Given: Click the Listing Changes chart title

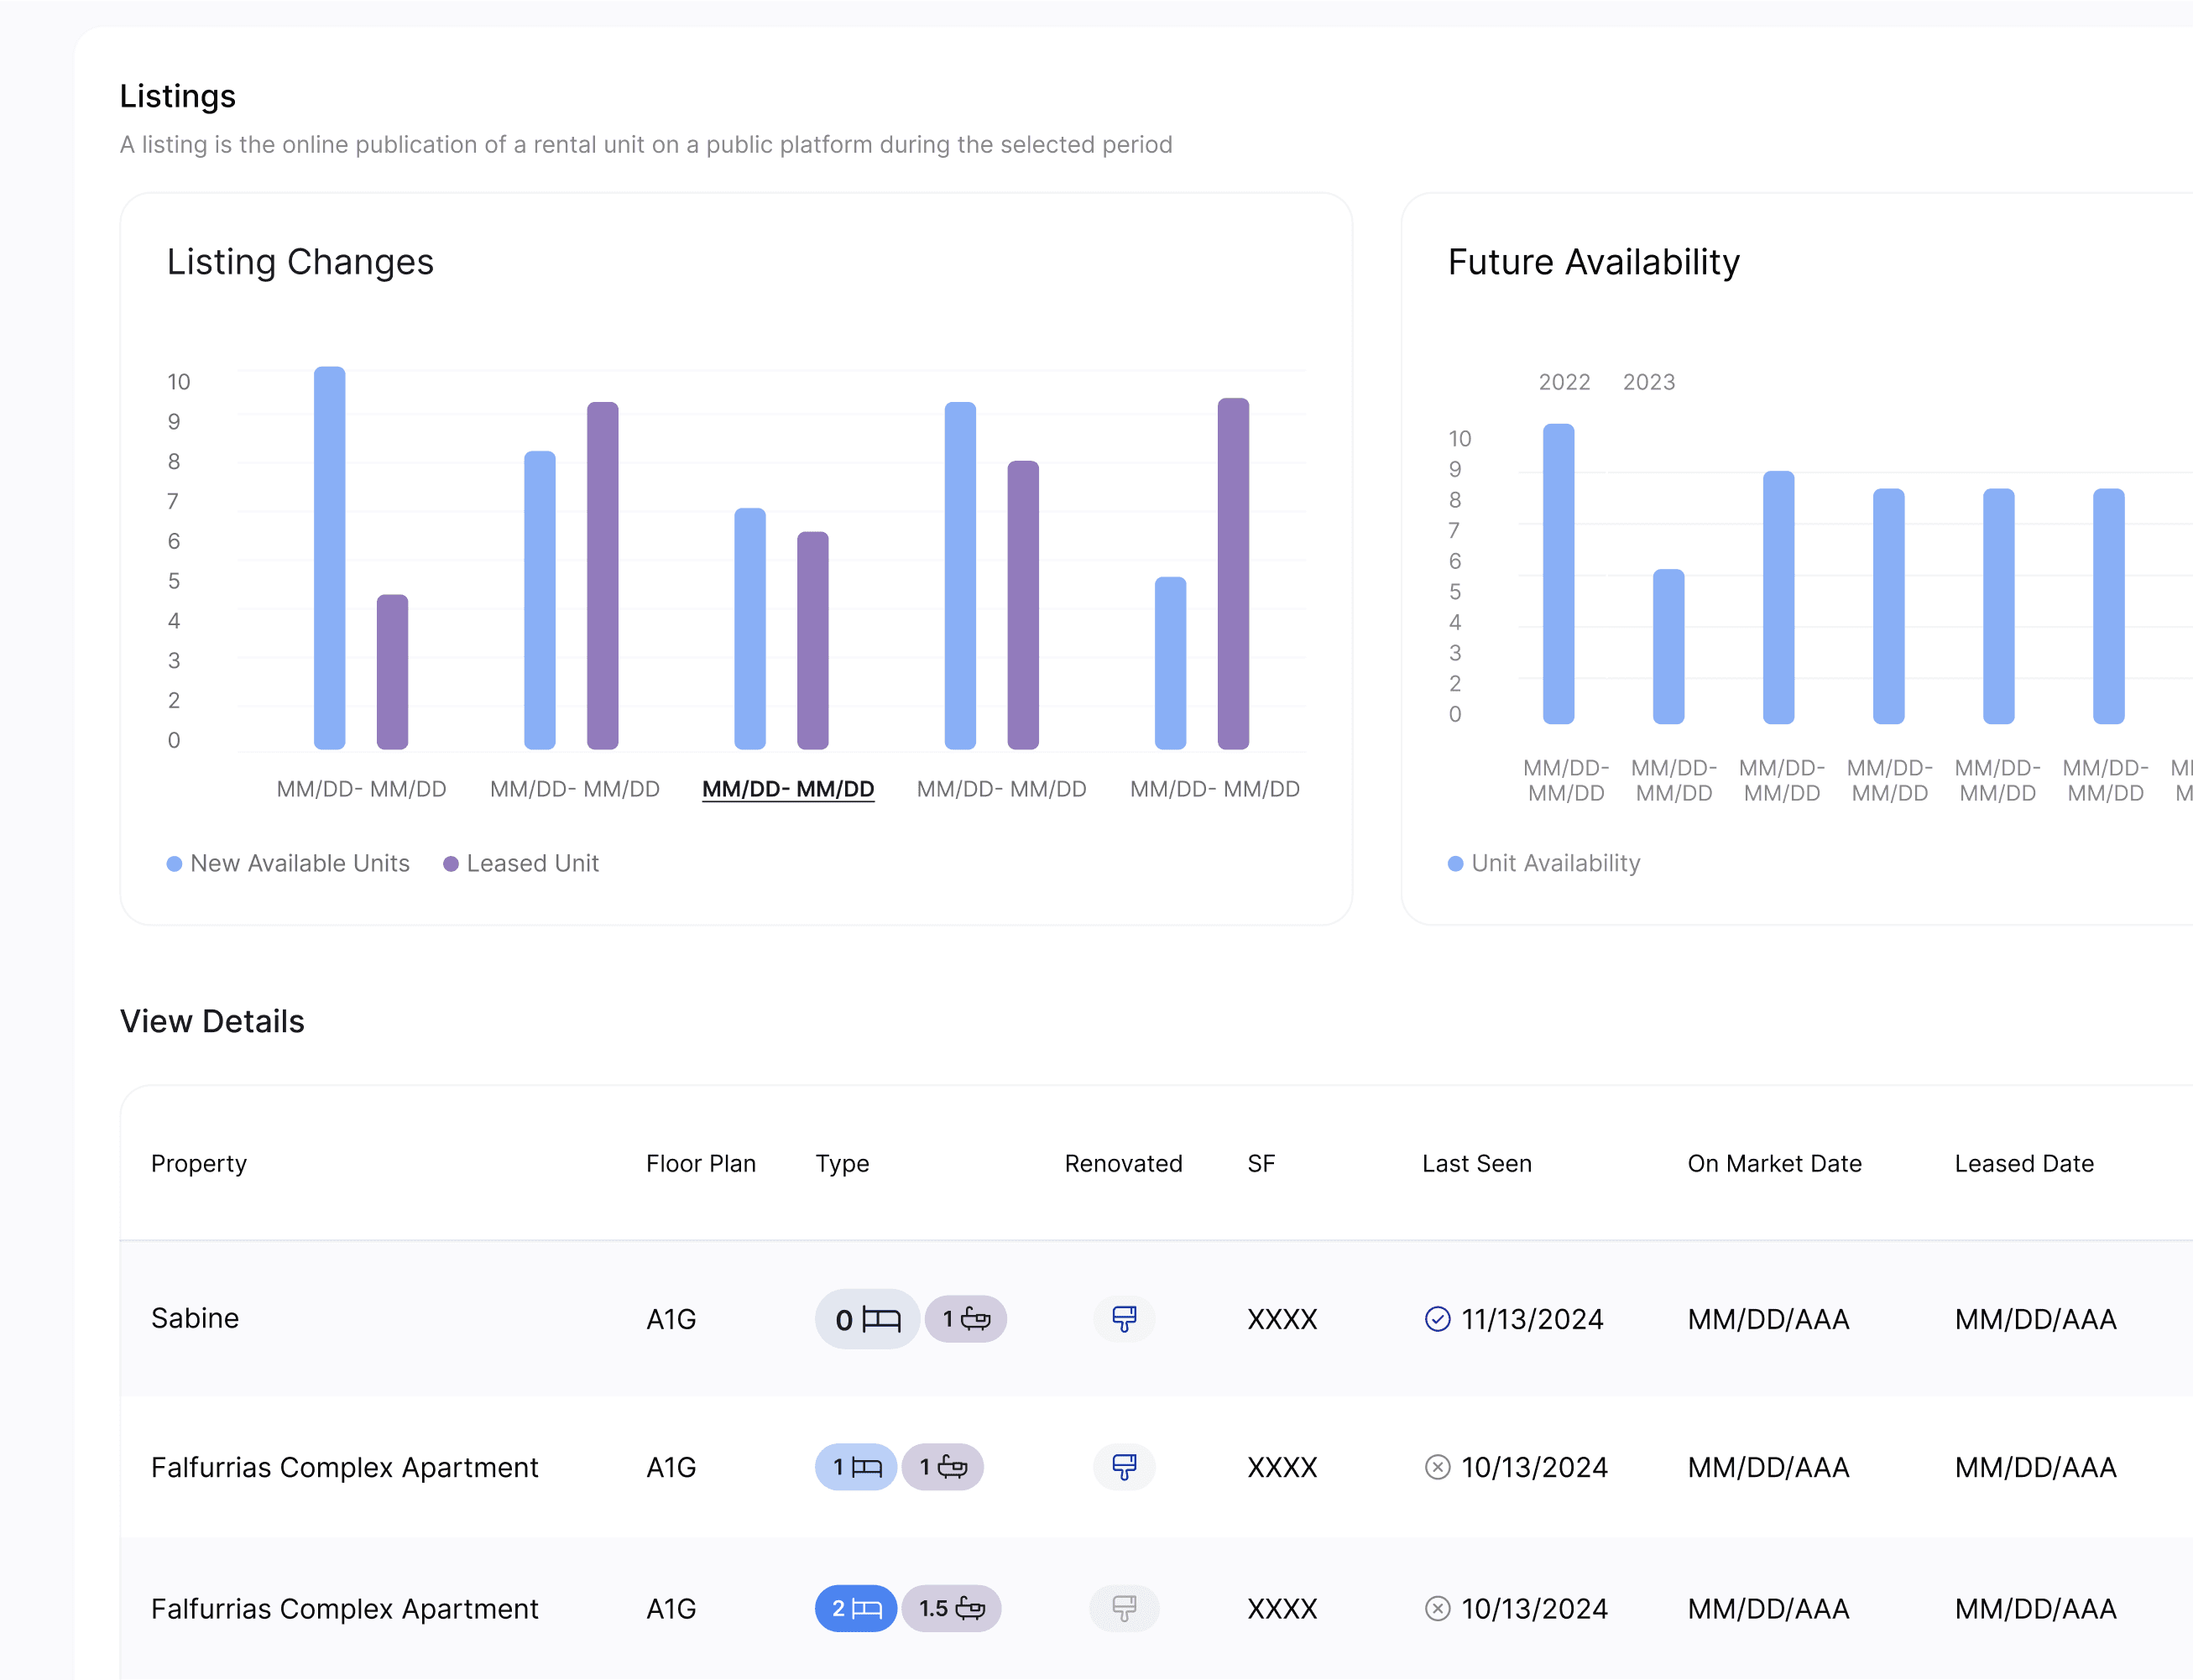Looking at the screenshot, I should [x=300, y=262].
